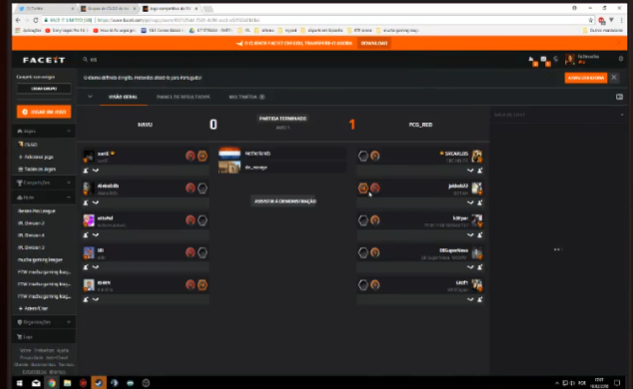Expand details under NAVU captain row
Screen dimensions: 633x389
coord(96,170)
